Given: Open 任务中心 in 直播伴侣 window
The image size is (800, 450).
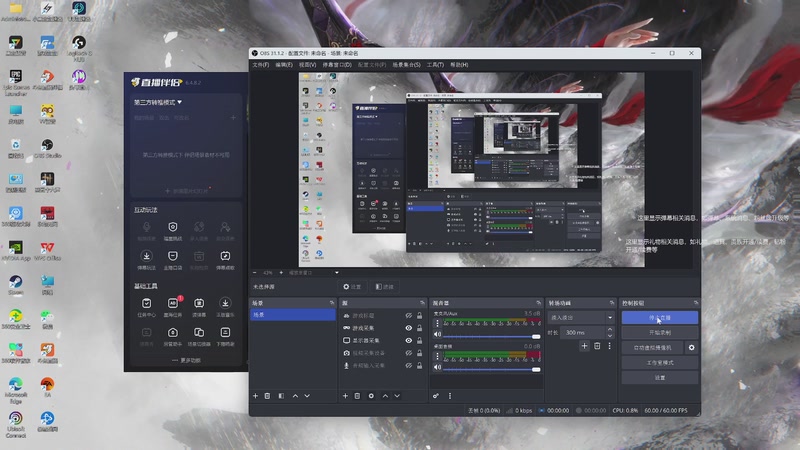Looking at the screenshot, I should pos(146,307).
